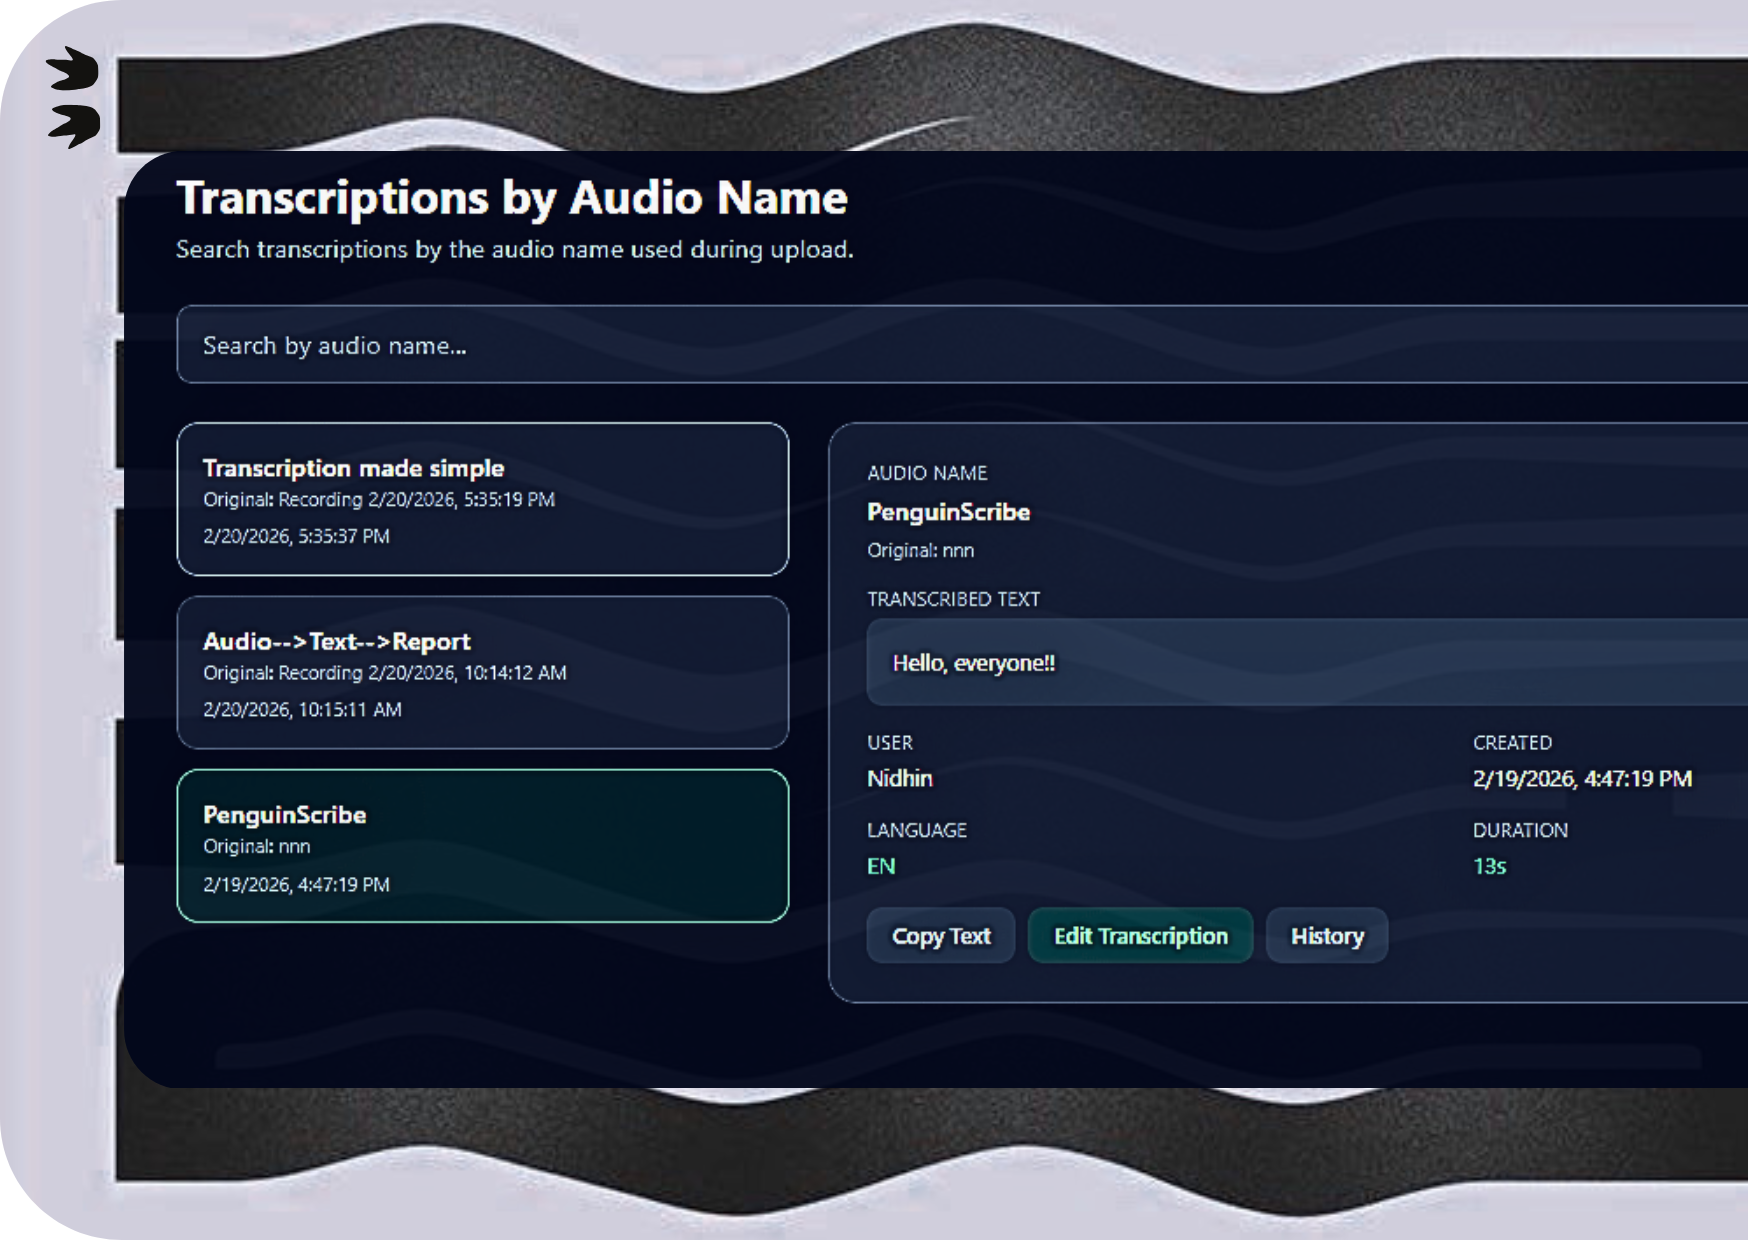
Task: Click the EN language value
Action: pos(882,866)
